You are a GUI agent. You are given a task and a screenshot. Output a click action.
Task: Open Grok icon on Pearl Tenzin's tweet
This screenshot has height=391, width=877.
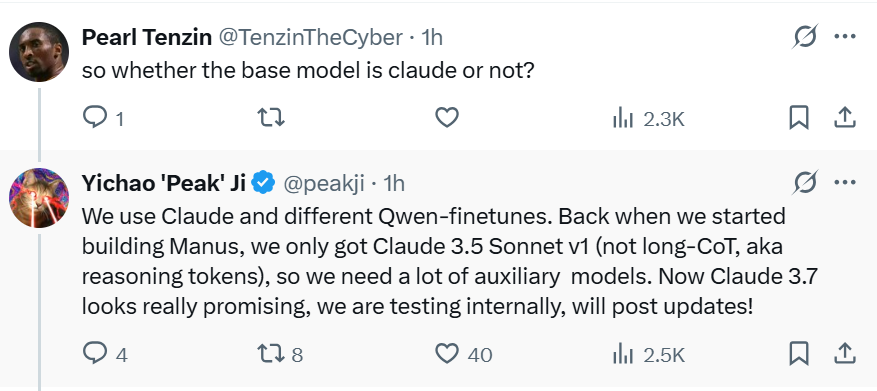pos(806,38)
